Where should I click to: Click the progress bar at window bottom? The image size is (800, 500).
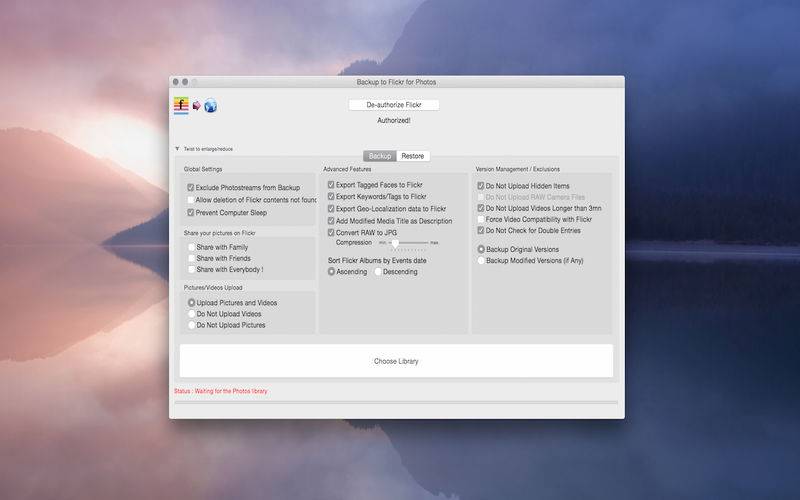click(396, 403)
